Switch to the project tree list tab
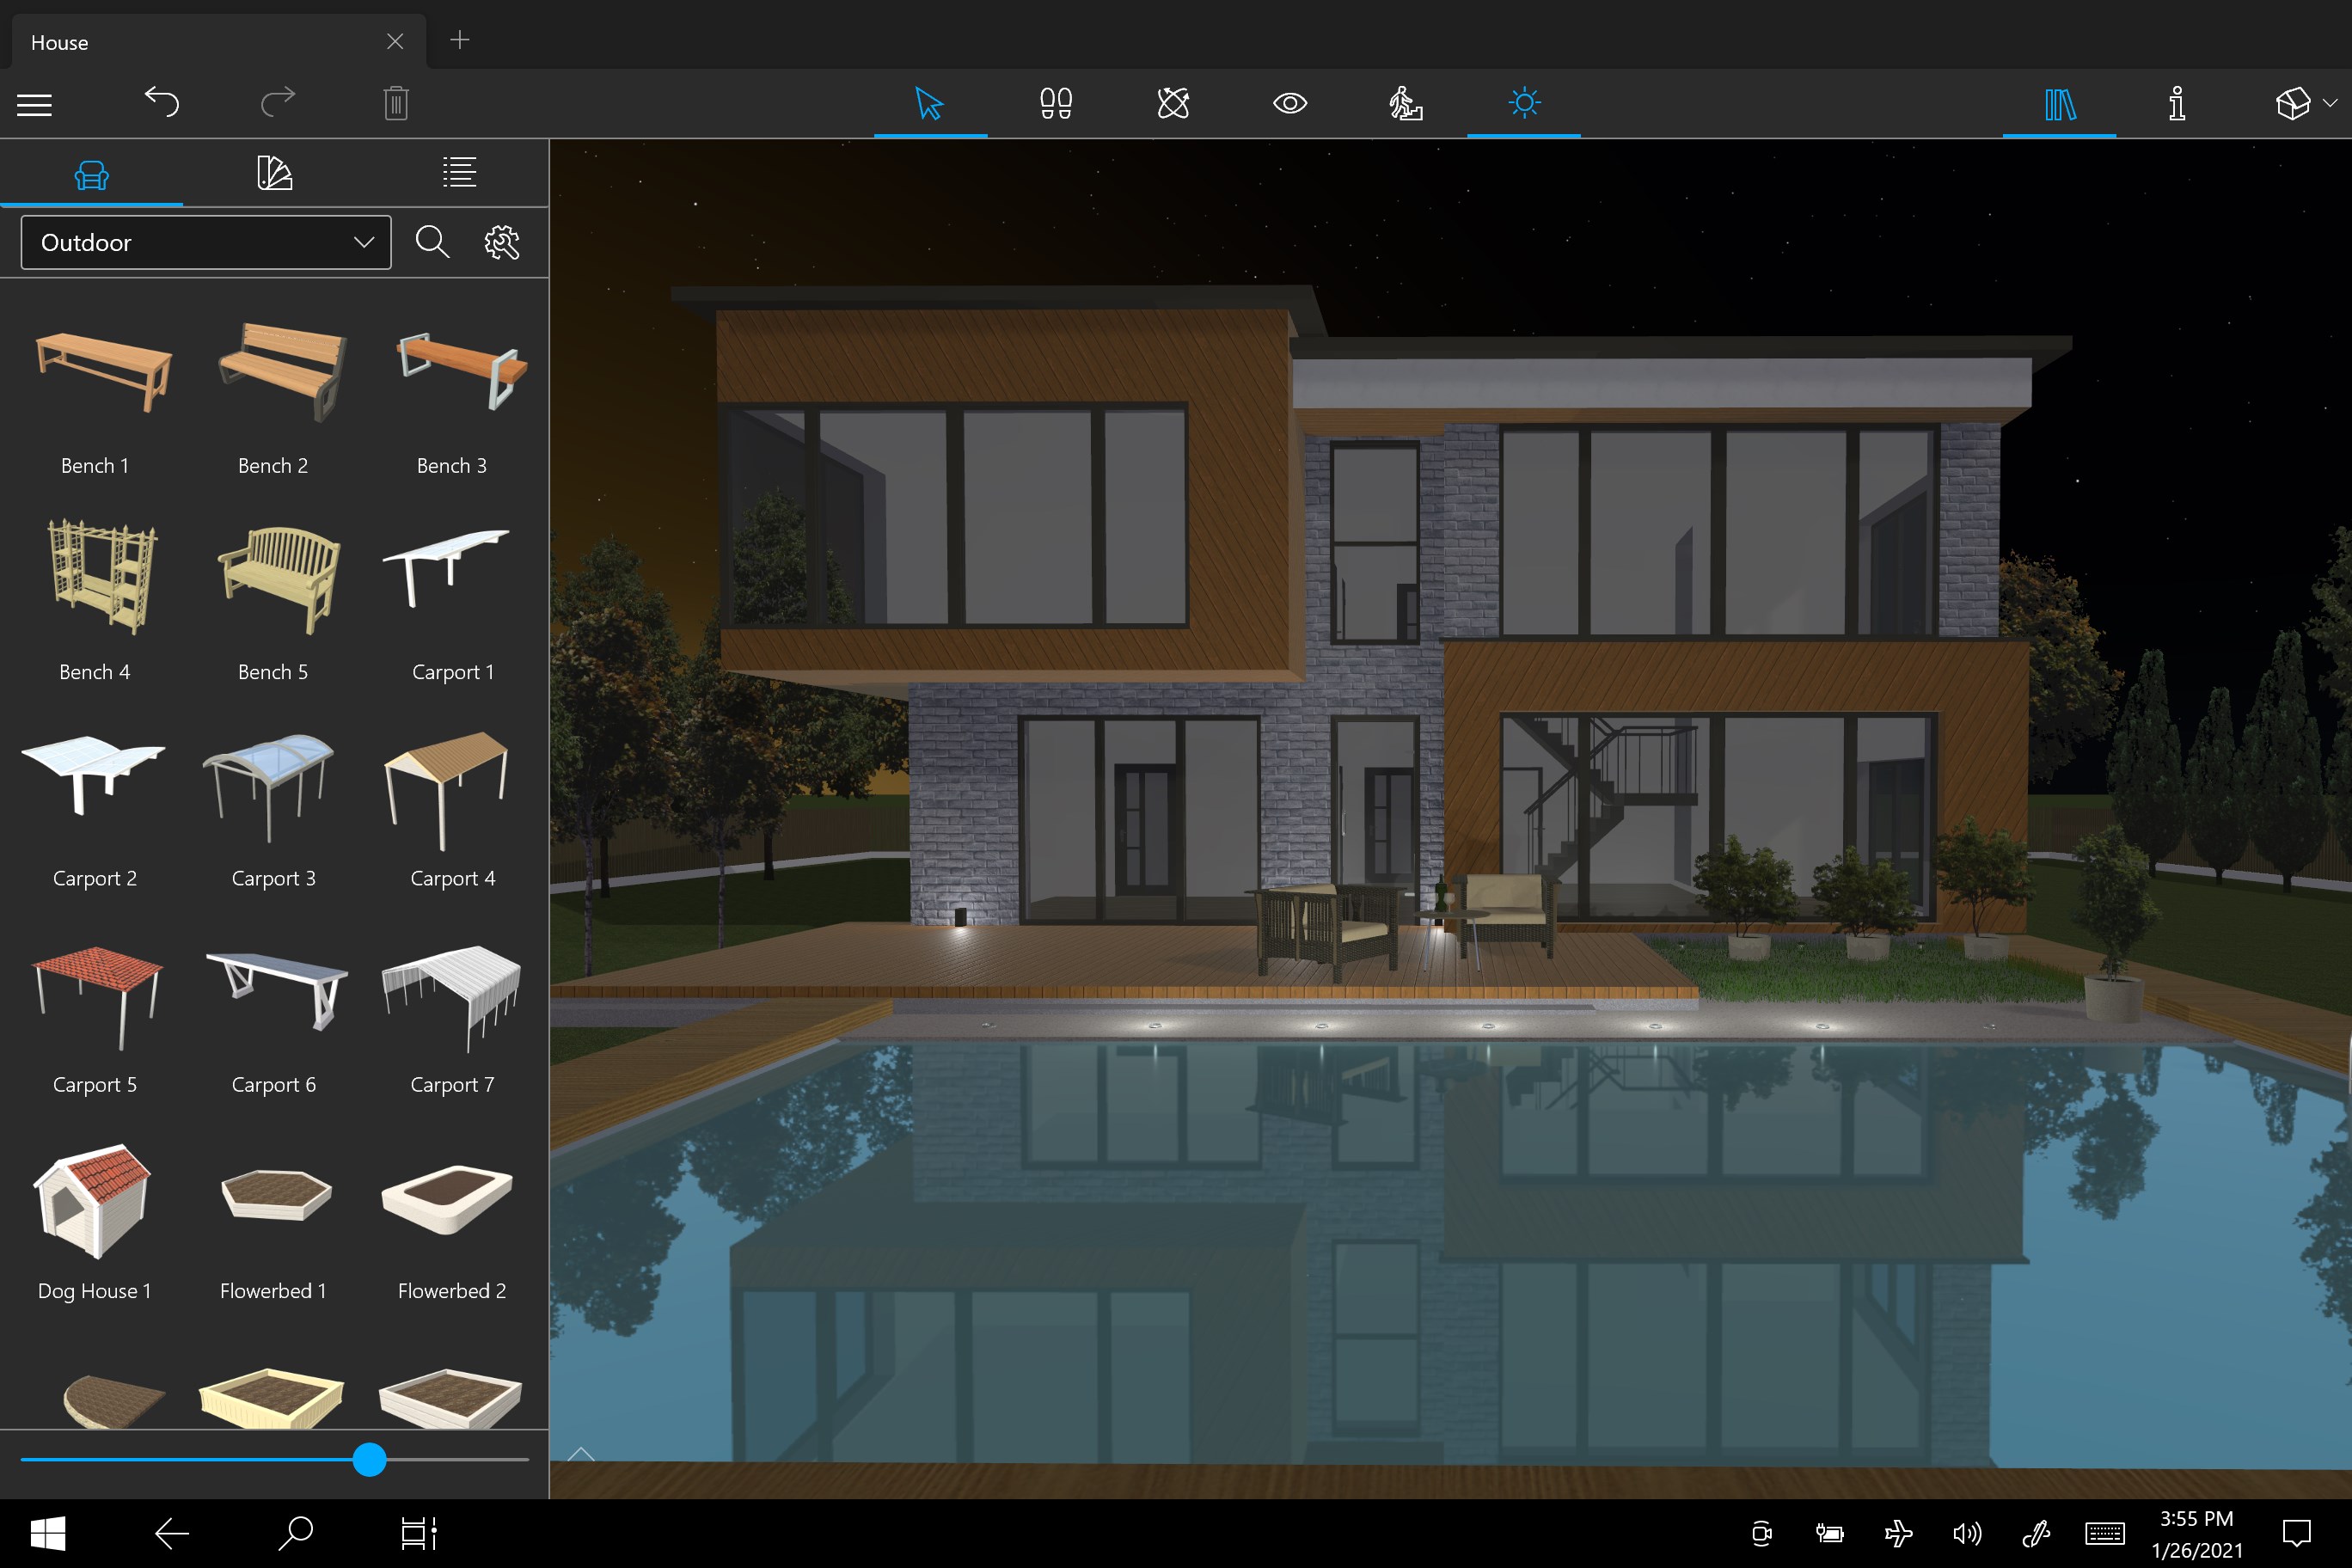This screenshot has height=1568, width=2352. click(x=459, y=173)
